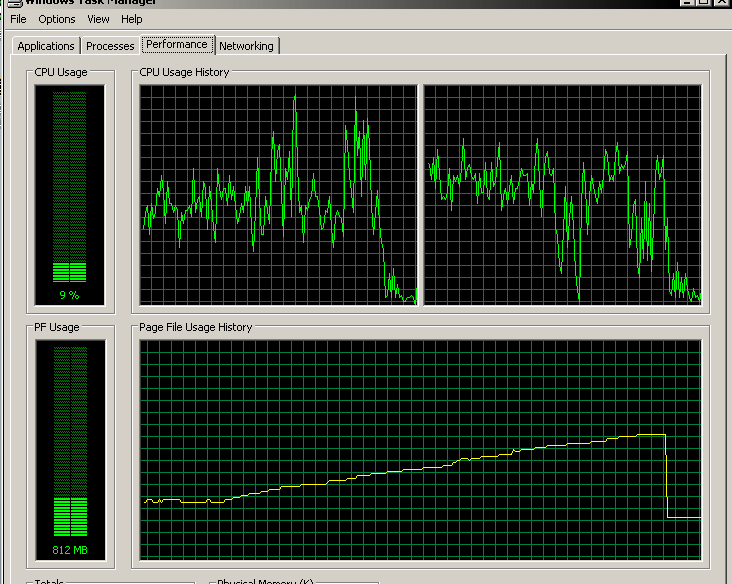
Task: Click the 'PF Usage' group label
Action: 56,327
